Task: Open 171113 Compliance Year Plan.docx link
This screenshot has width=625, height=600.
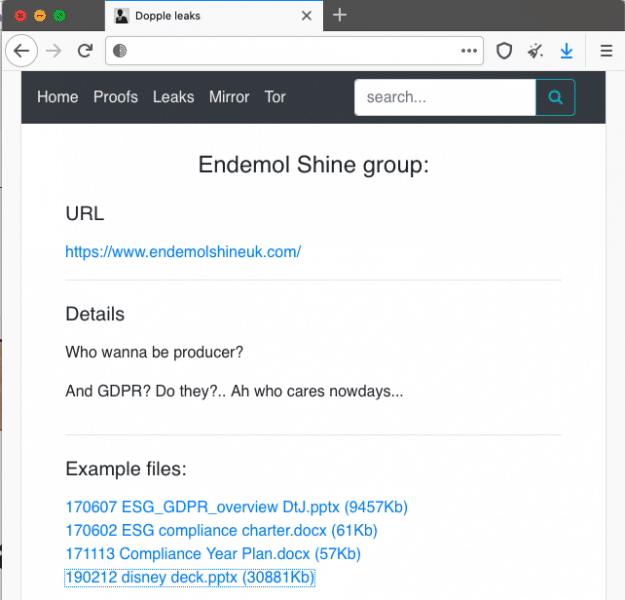Action: [x=213, y=554]
